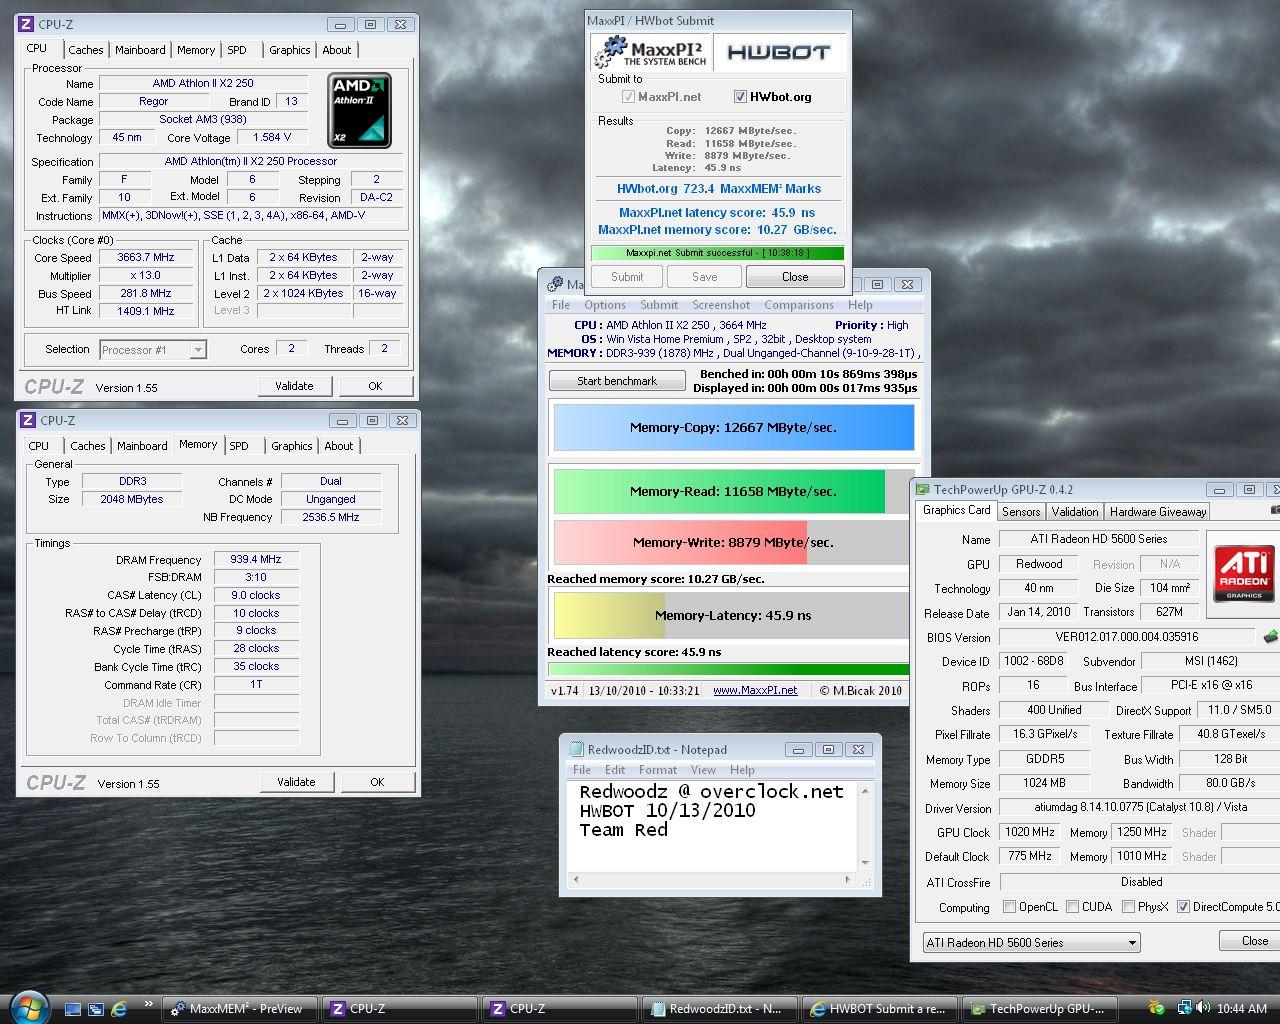Enable the CUDA checkbox in GPU-Z
The image size is (1280, 1024).
point(1072,907)
